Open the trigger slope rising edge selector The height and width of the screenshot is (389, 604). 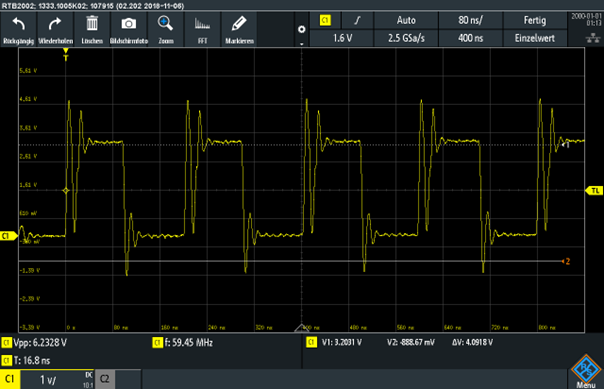tap(357, 20)
